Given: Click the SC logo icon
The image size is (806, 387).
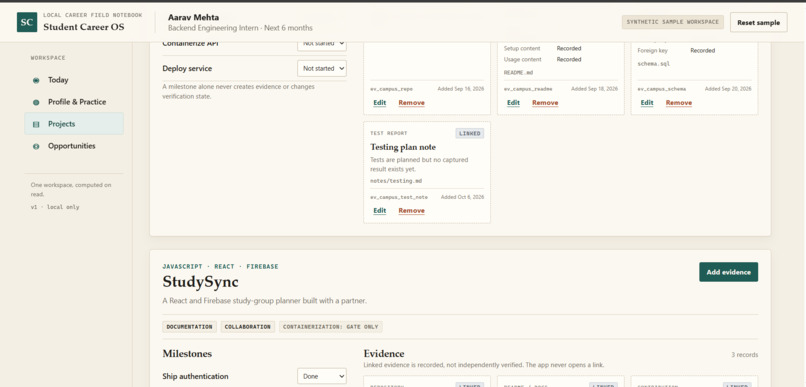Looking at the screenshot, I should click(27, 22).
